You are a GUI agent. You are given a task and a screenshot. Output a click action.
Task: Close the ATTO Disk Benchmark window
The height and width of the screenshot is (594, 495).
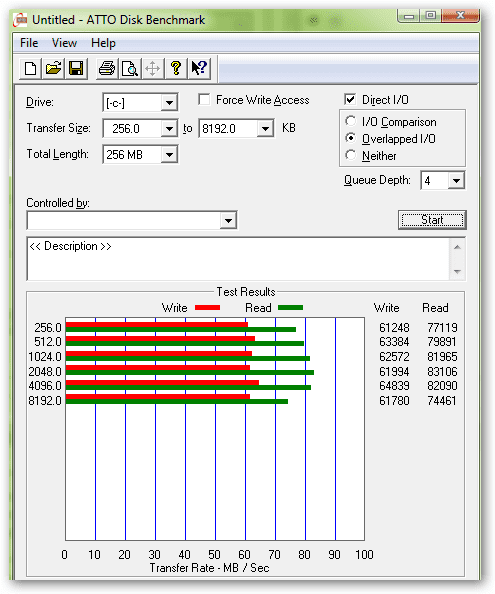[460, 16]
